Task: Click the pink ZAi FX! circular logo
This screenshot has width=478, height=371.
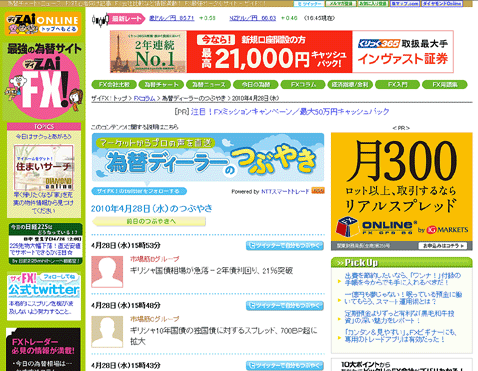Action: click(x=44, y=87)
